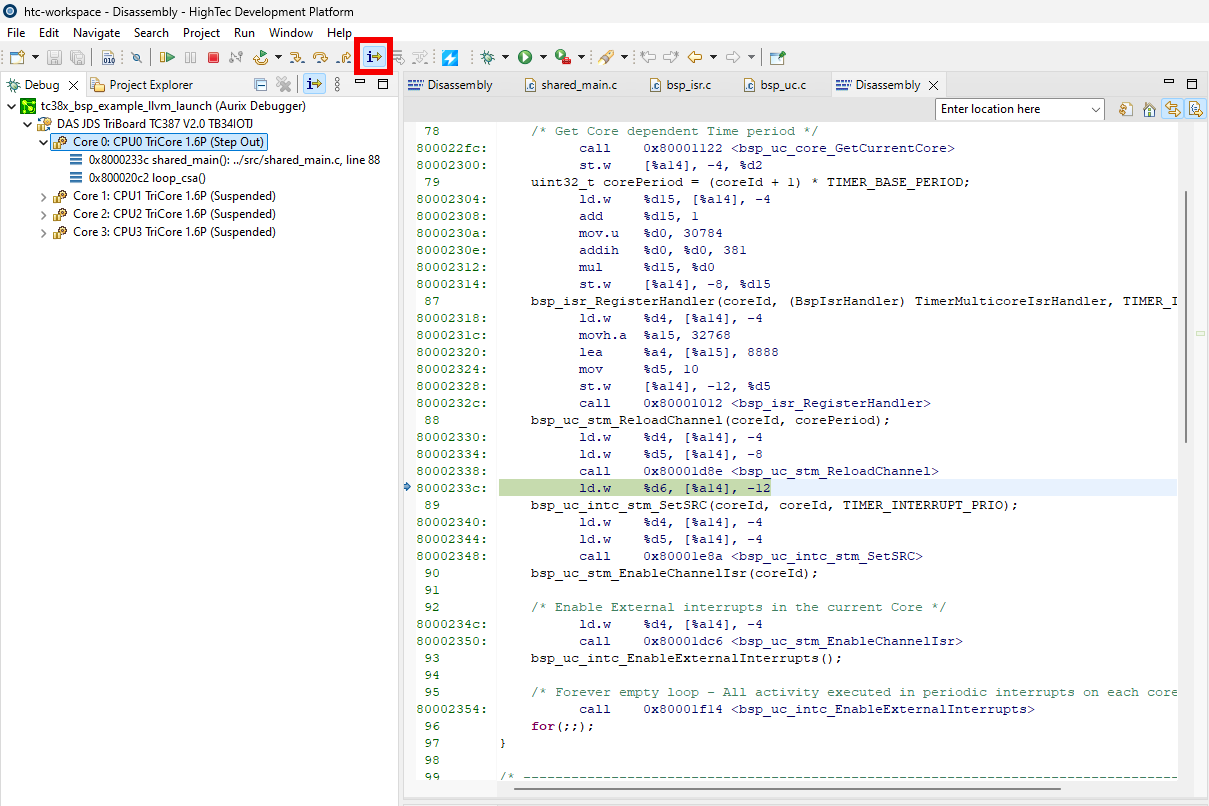Toggle Link with Active Debug Context
The height and width of the screenshot is (806, 1209).
[x=1172, y=110]
